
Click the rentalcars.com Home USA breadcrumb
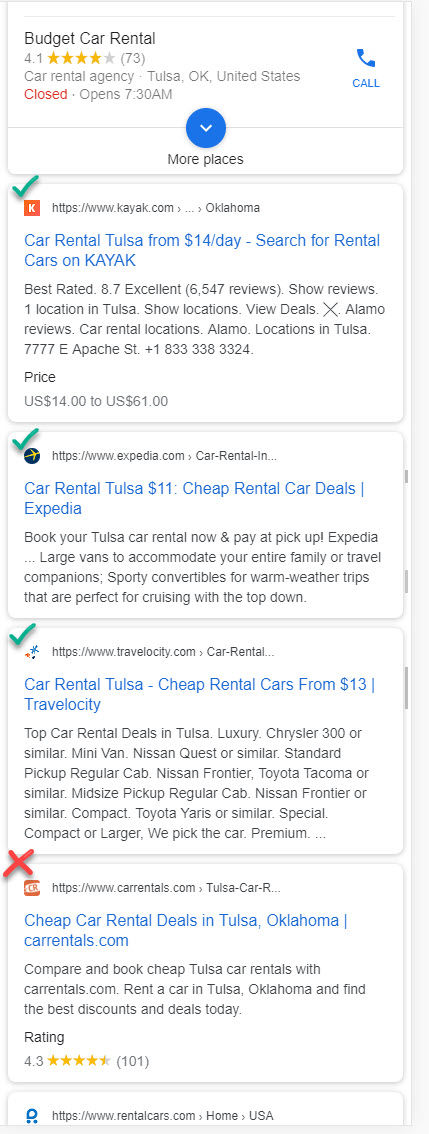tap(163, 1116)
